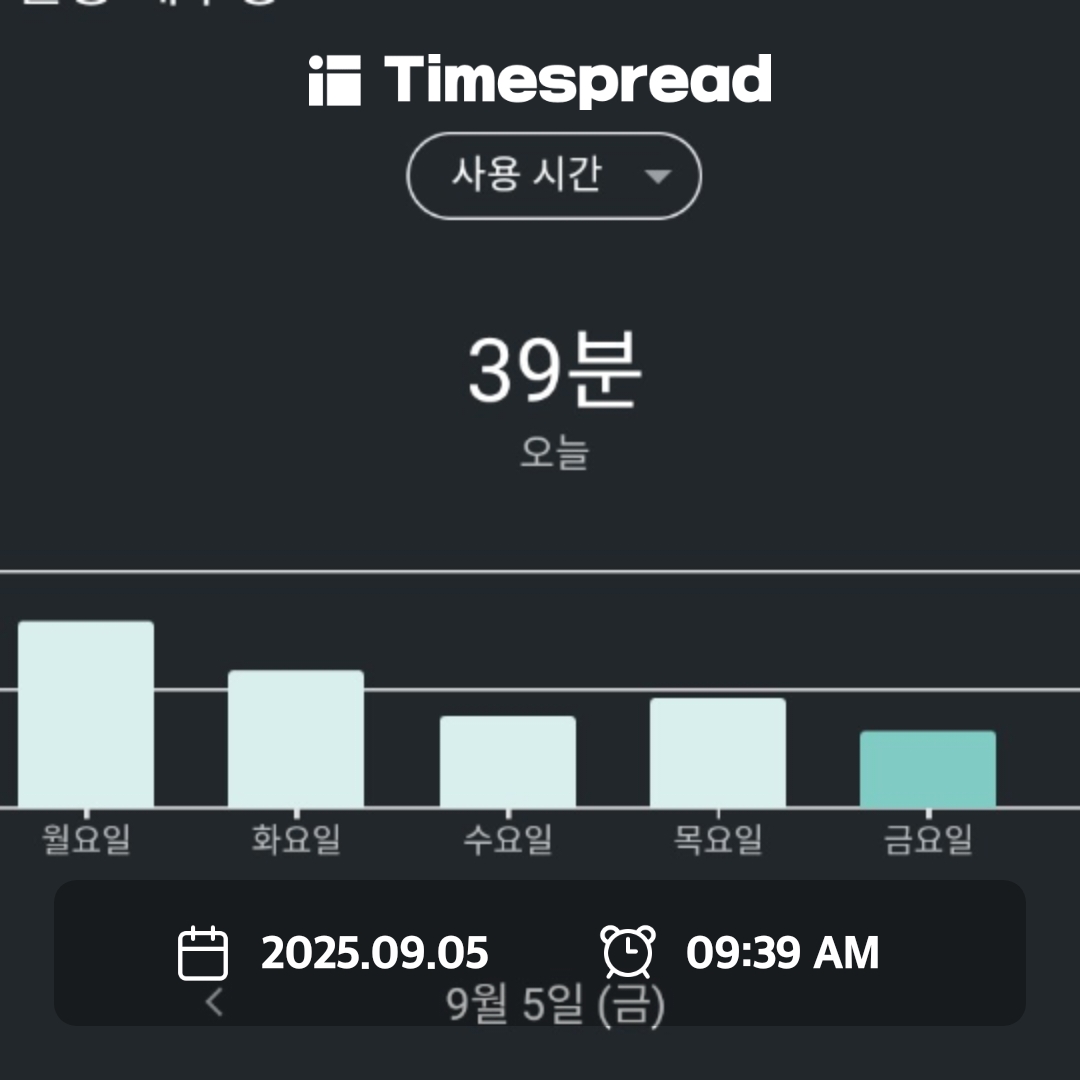This screenshot has width=1080, height=1080.
Task: Click the 화요일 axis label
Action: pos(296,839)
